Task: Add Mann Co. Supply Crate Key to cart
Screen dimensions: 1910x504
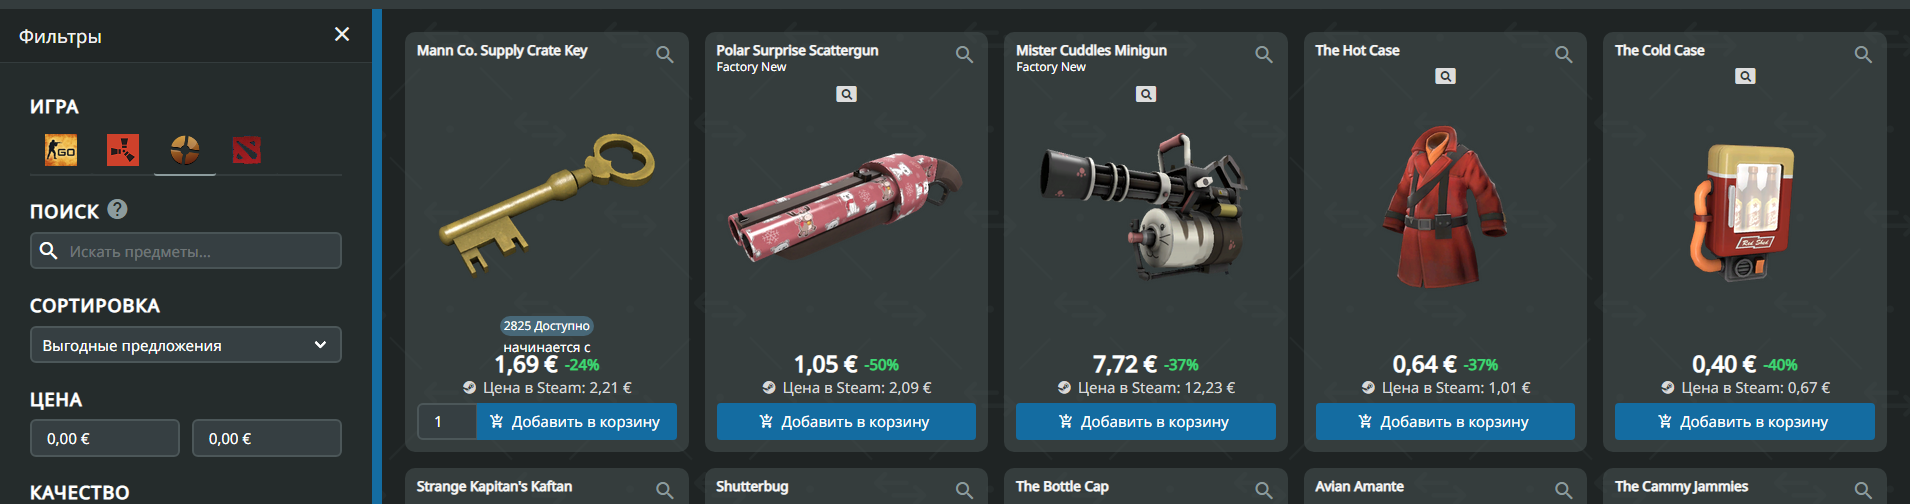Action: click(576, 422)
